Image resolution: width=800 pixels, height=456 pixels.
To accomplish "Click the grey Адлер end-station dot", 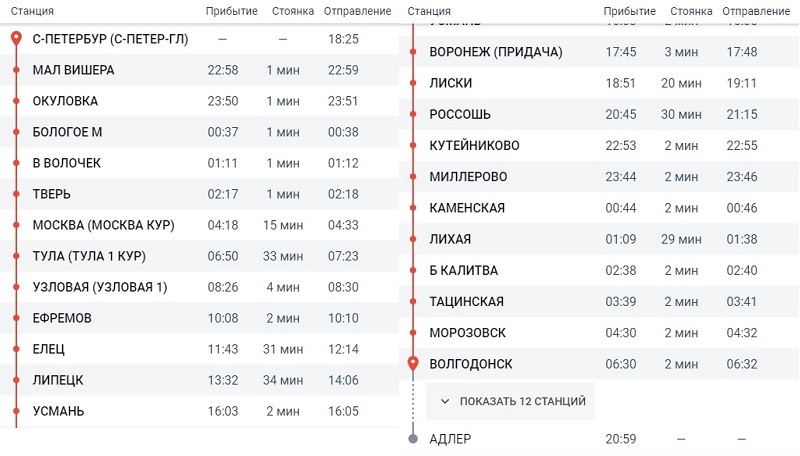I will [x=414, y=439].
